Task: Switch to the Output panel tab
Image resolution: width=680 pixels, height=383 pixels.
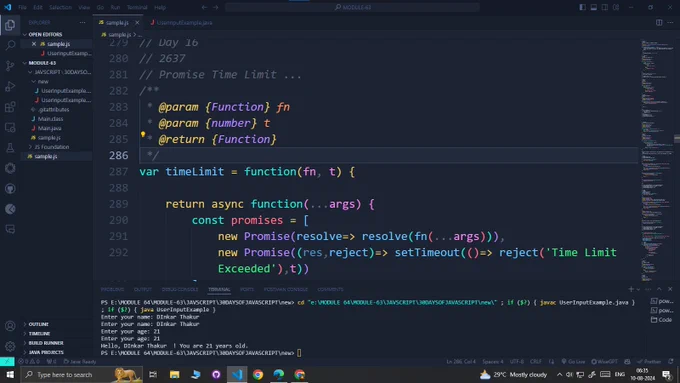Action: tap(143, 289)
